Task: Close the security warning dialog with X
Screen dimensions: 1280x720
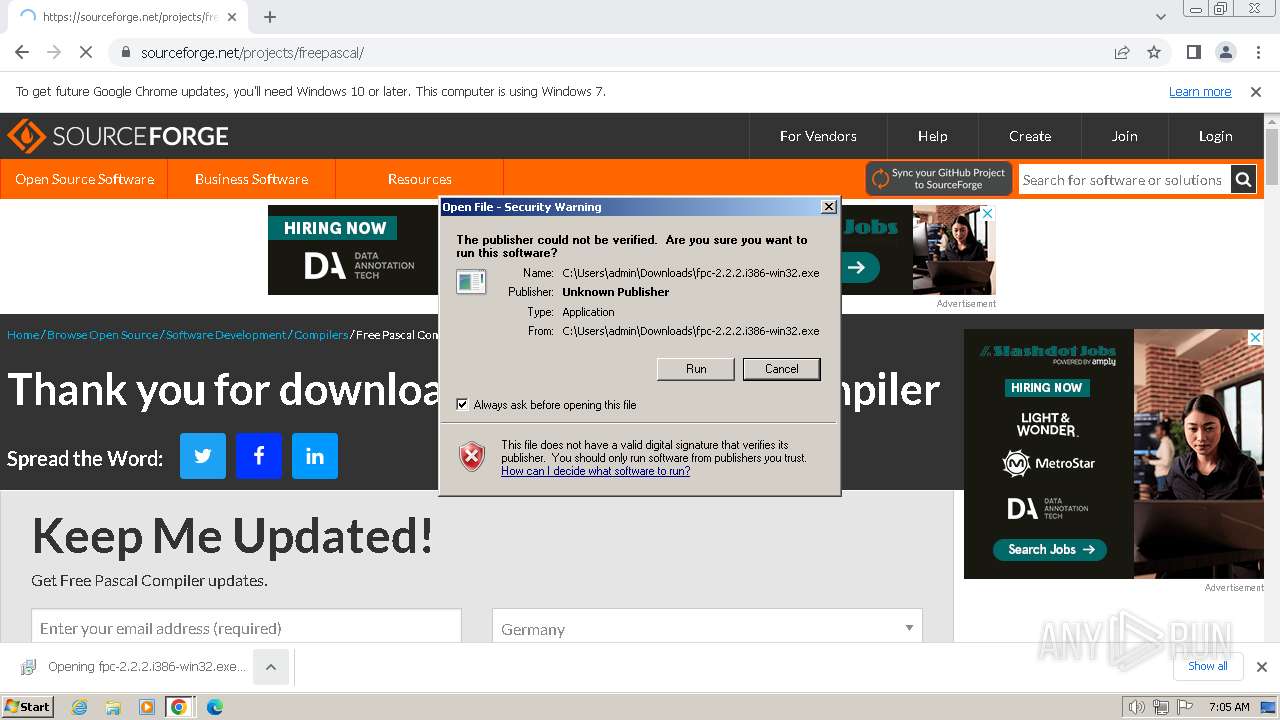Action: [828, 207]
